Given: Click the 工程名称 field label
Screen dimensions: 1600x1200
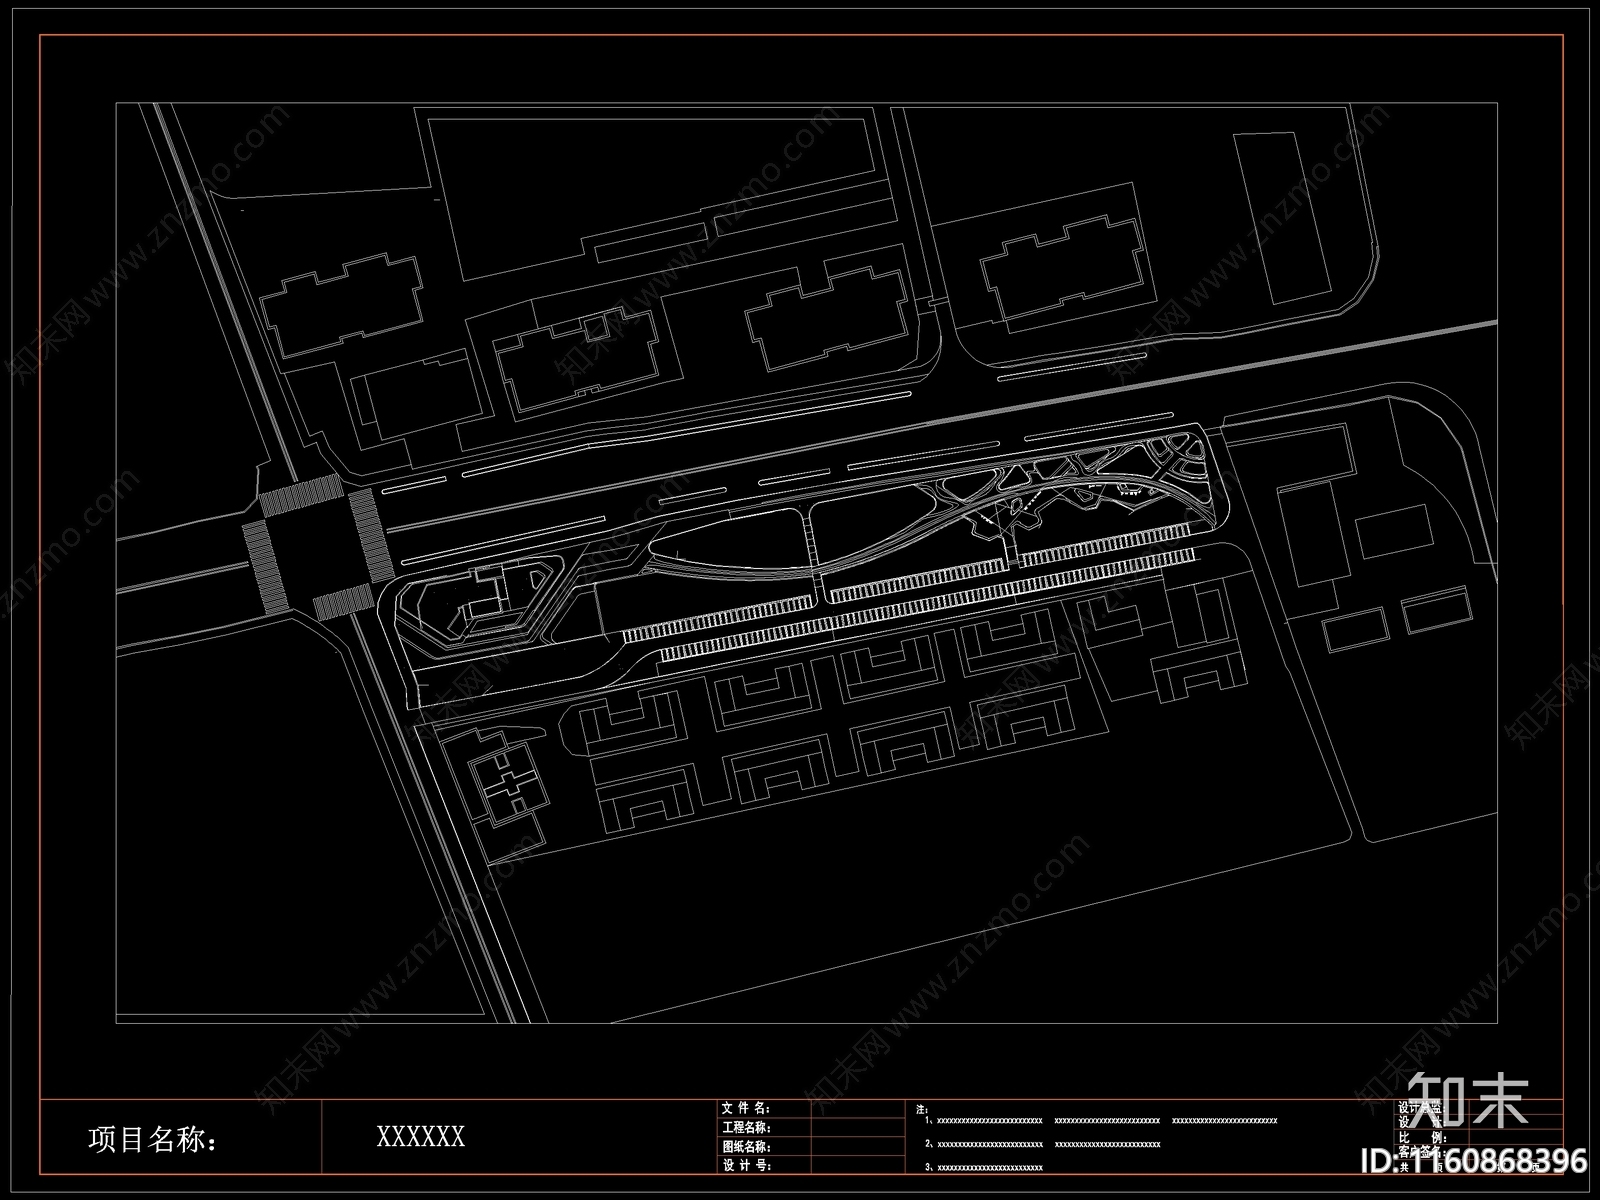Looking at the screenshot, I should [745, 1128].
